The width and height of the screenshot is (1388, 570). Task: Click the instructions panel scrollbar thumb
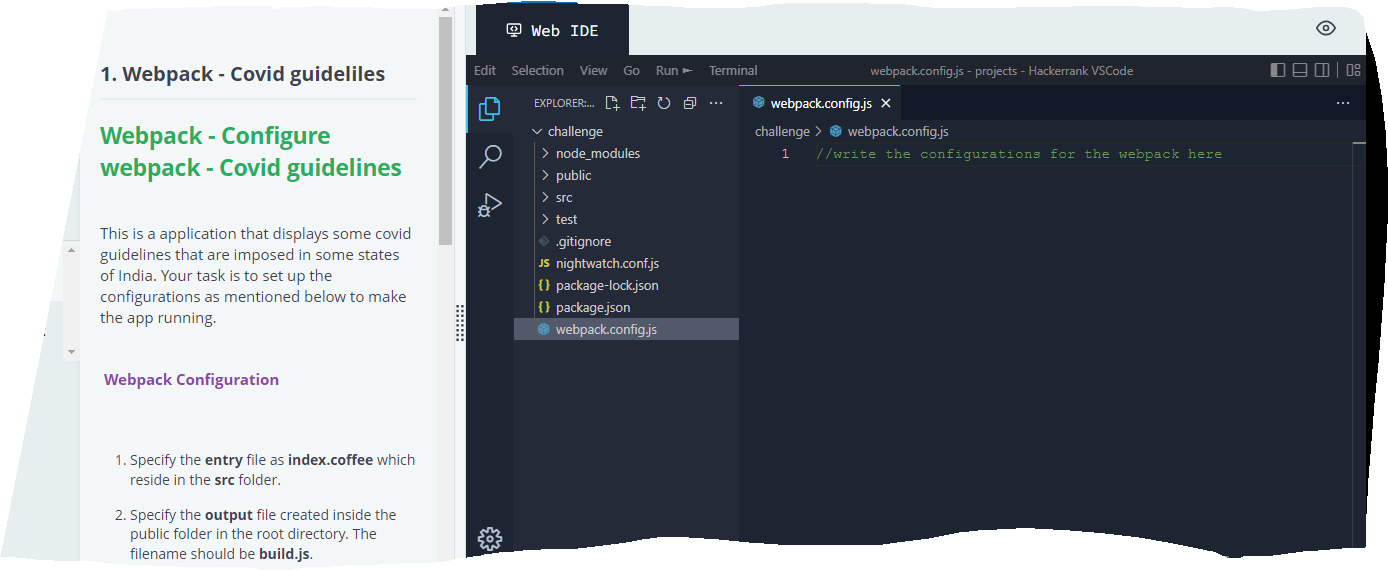tap(445, 130)
